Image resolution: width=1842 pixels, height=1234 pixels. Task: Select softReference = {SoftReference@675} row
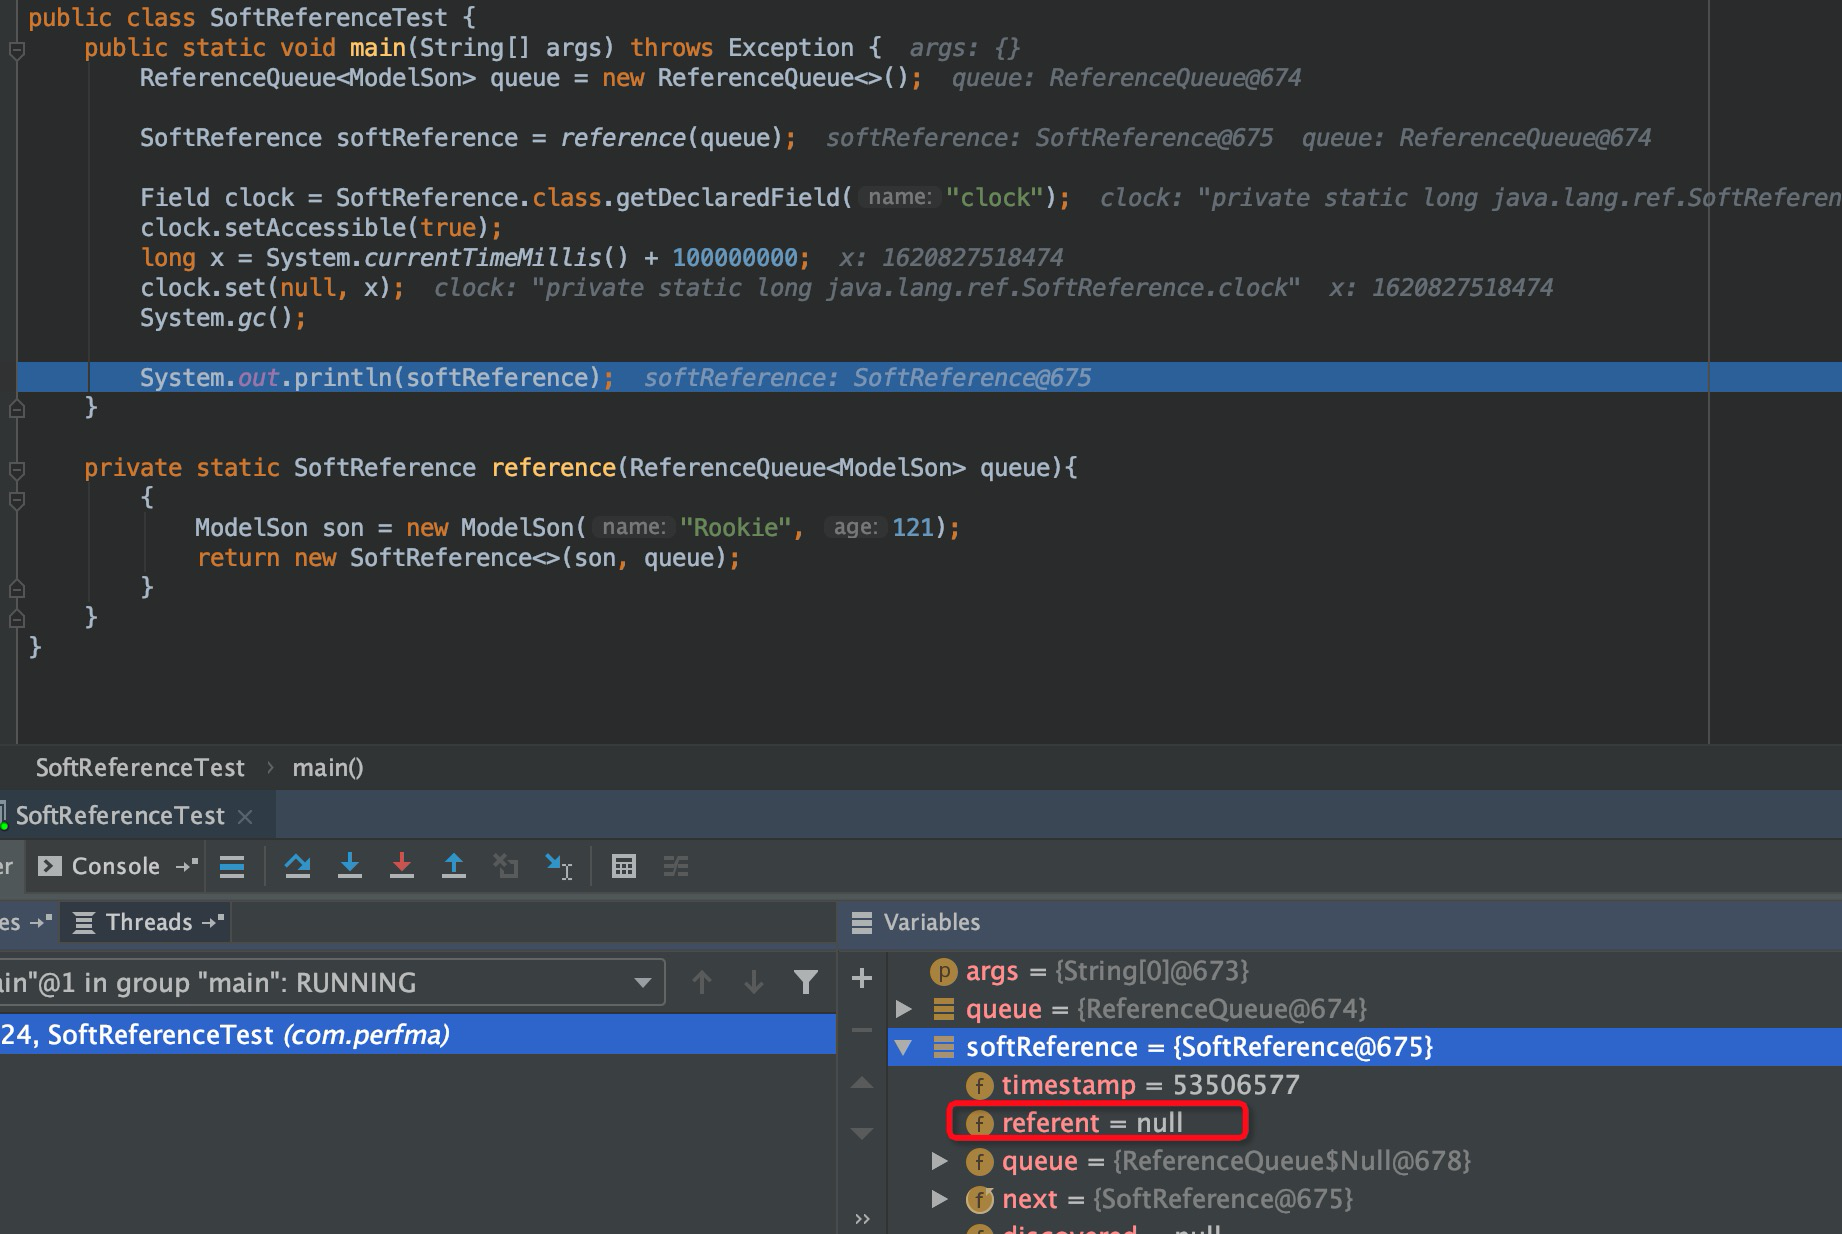tap(1365, 1047)
